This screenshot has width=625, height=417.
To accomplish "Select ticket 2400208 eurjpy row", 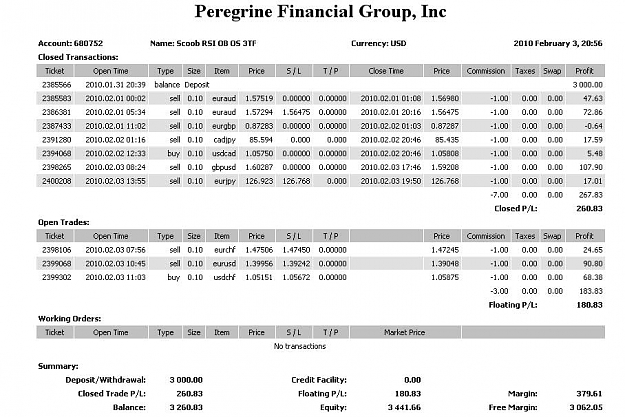I will click(320, 181).
